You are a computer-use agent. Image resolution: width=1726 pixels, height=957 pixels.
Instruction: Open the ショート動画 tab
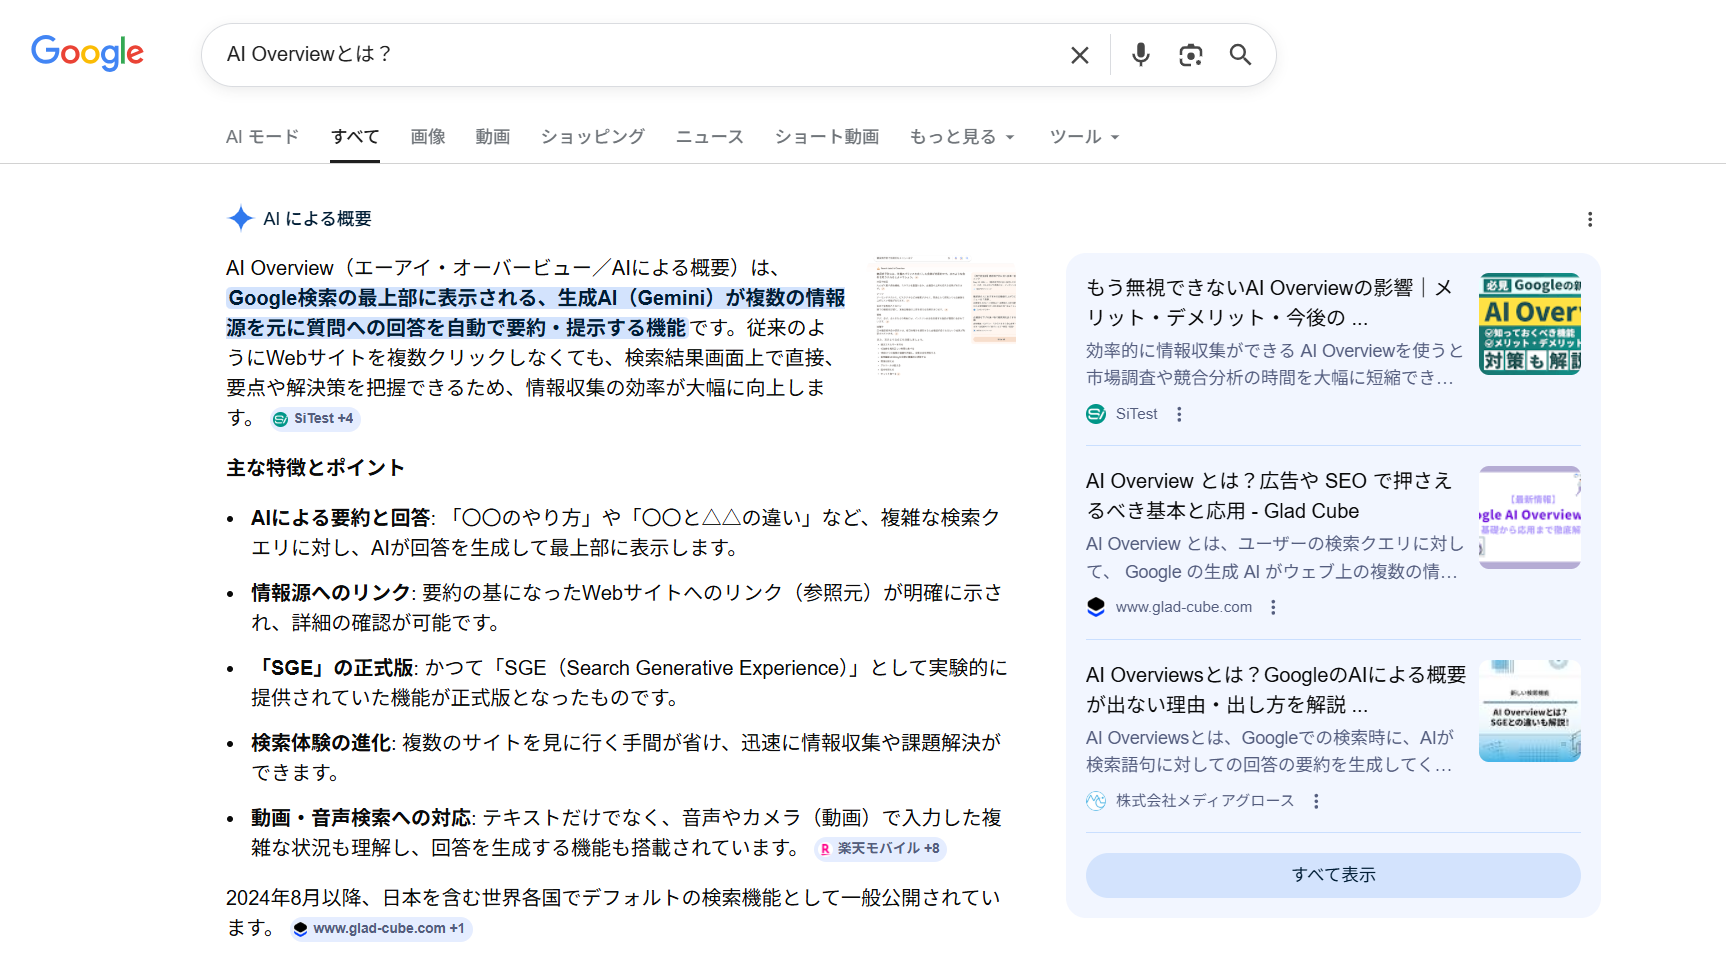827,137
